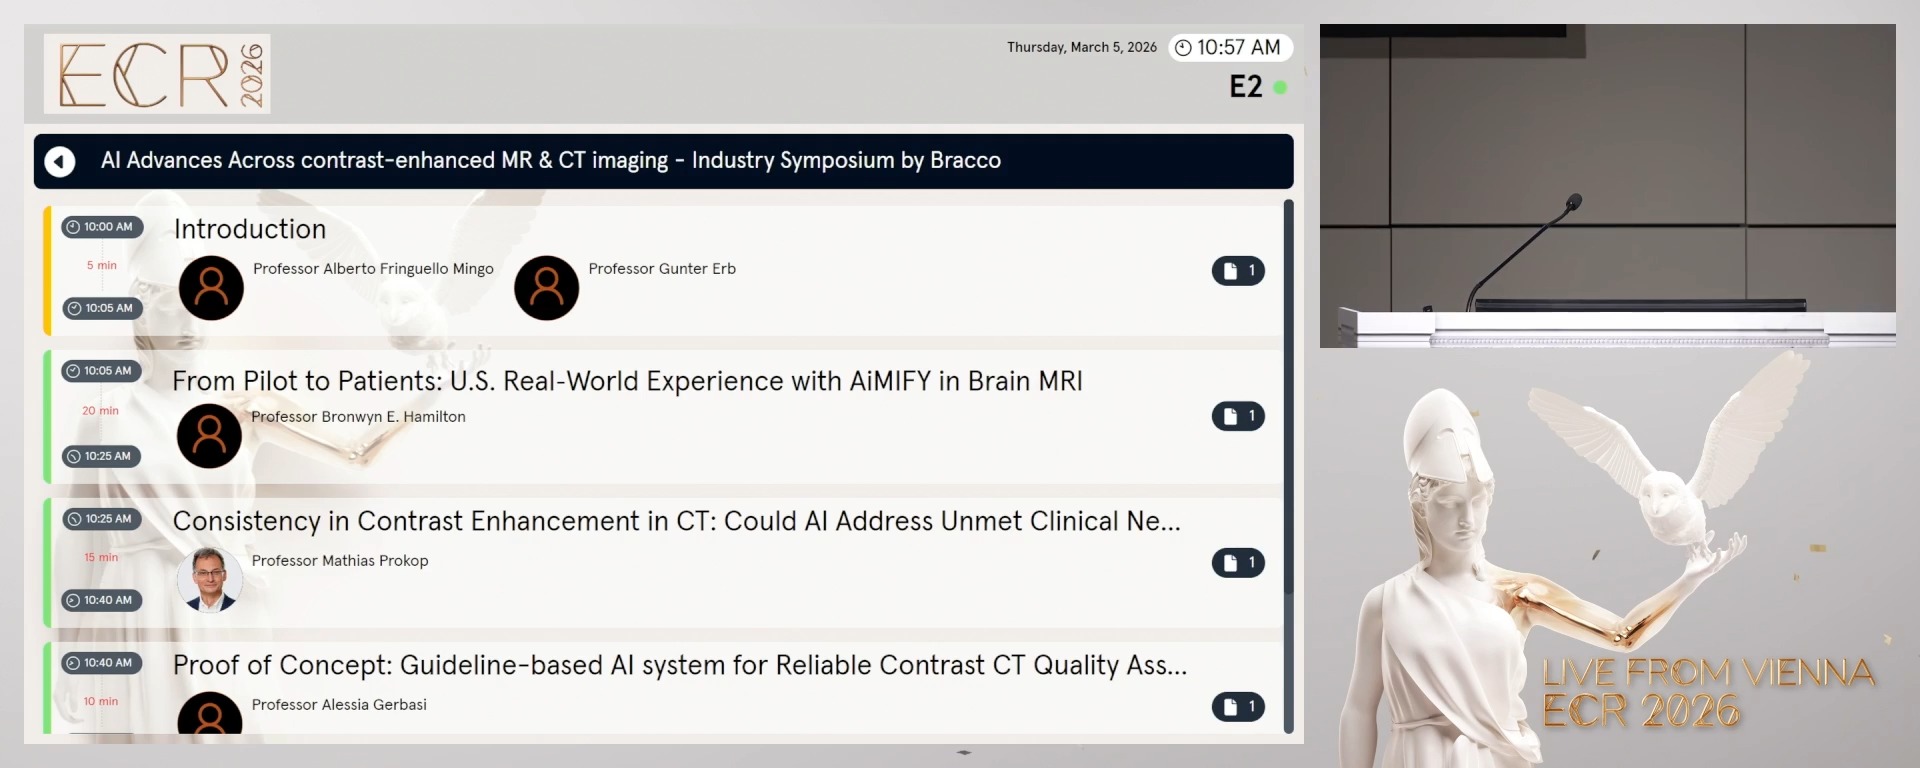Open From Pilot to Patients talk title
Screen dimensions: 1920x768
627,381
